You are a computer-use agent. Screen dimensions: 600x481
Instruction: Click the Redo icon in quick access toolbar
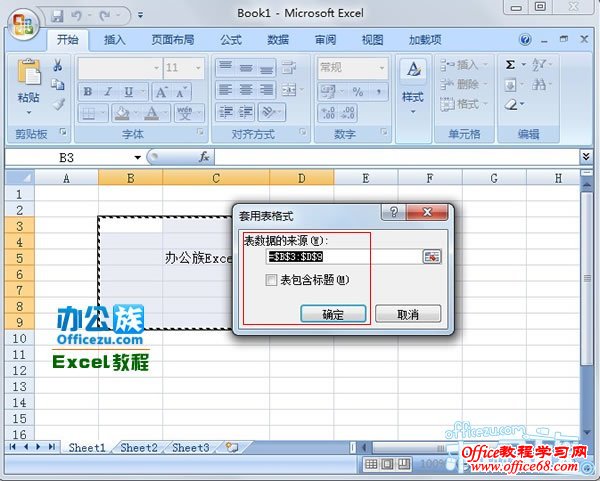click(105, 16)
